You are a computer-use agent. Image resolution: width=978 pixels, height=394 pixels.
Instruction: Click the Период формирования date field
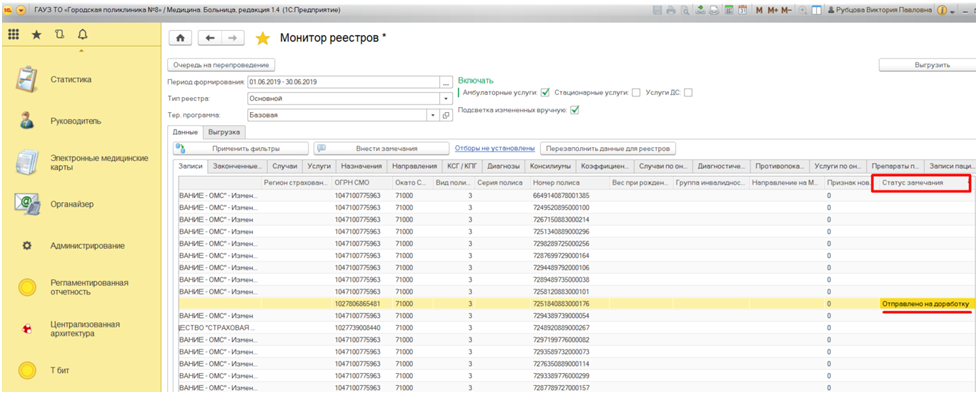343,82
